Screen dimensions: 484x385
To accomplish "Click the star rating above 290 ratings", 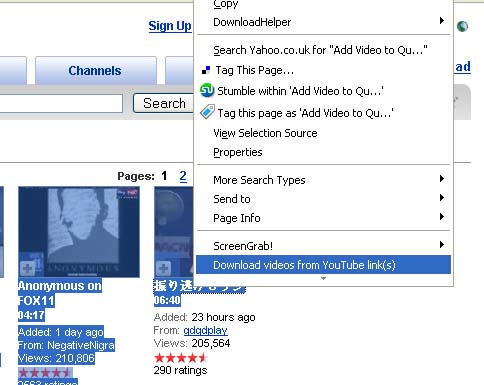I will coord(180,358).
